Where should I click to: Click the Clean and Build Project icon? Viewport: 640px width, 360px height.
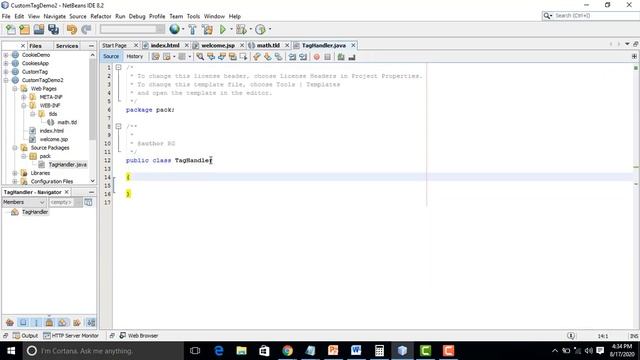207,29
